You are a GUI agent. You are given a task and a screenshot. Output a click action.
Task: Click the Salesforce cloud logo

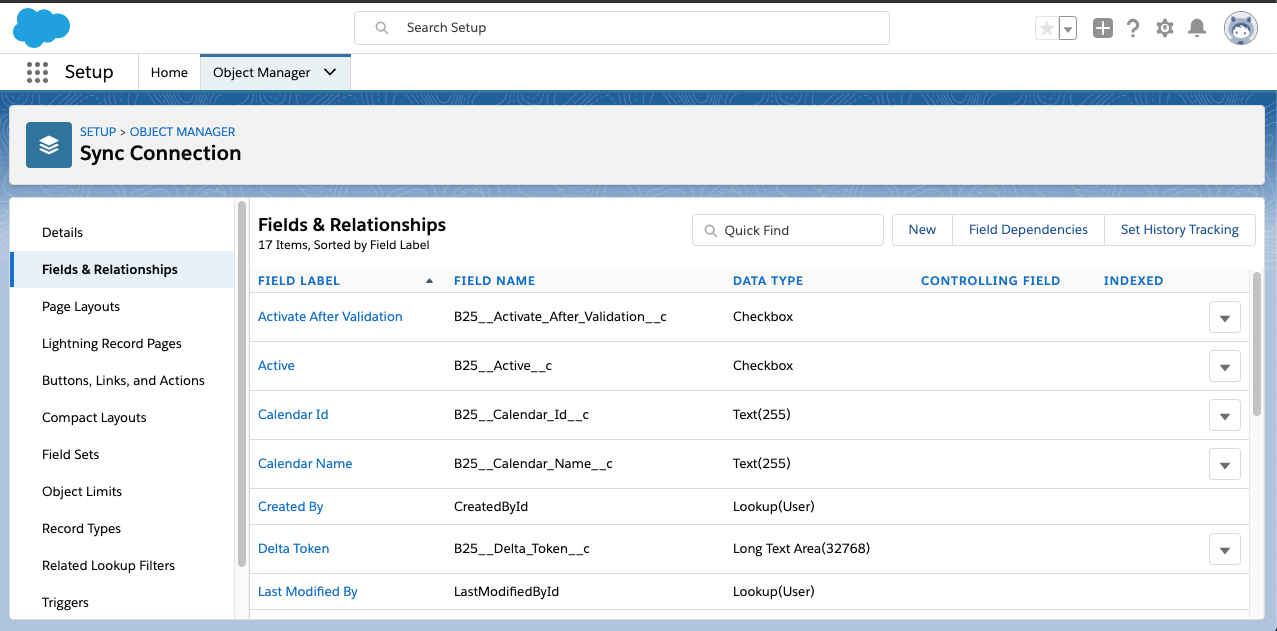click(x=41, y=27)
